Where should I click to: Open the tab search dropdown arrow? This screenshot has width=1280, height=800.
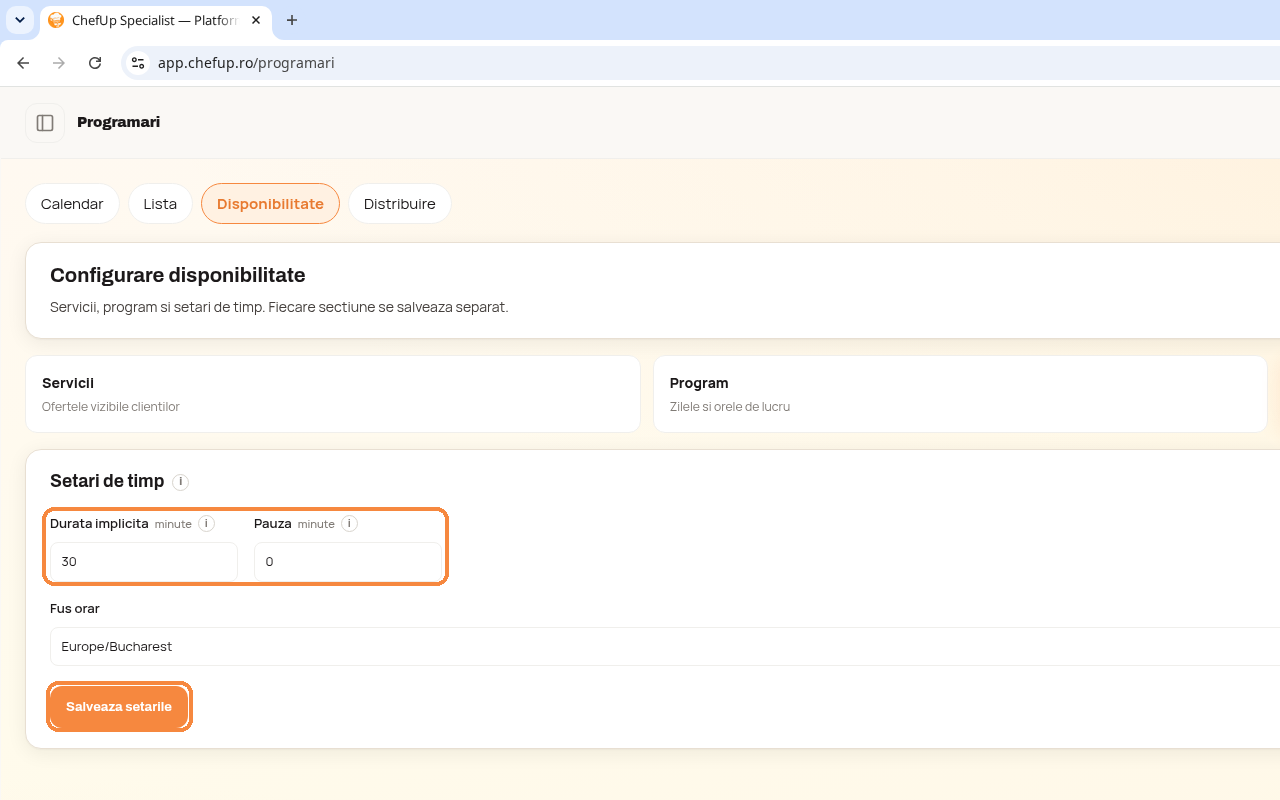(x=20, y=20)
